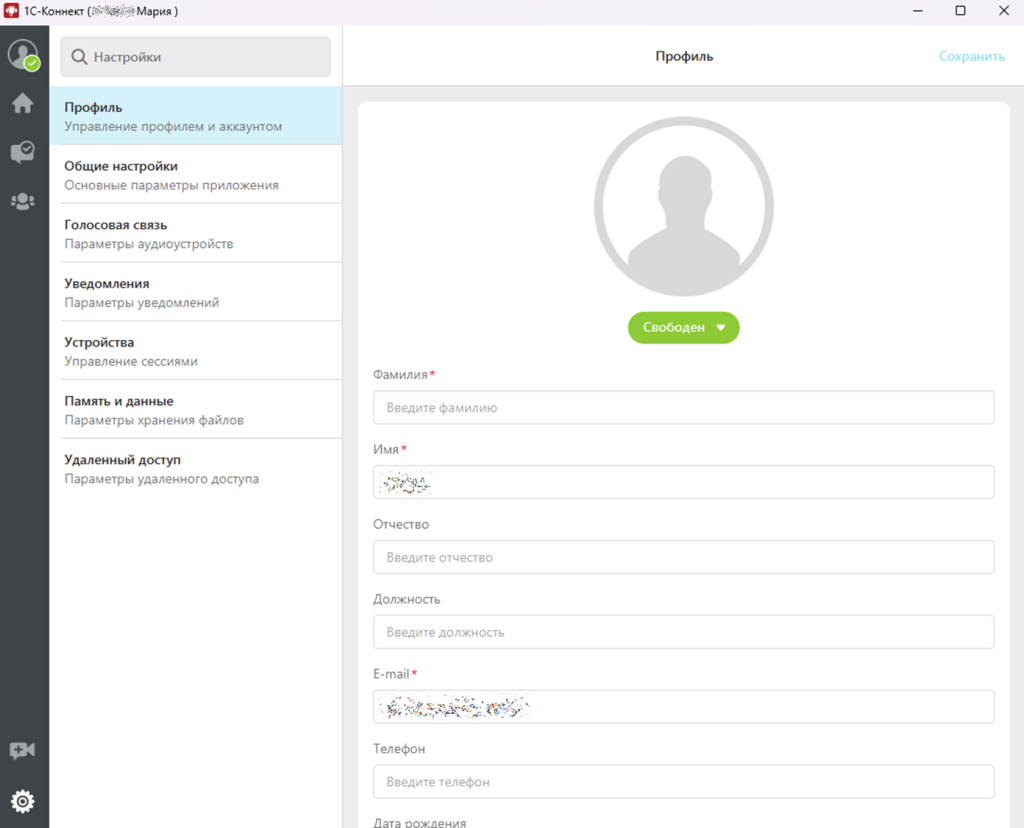Click the Фамилия input field

coord(683,408)
